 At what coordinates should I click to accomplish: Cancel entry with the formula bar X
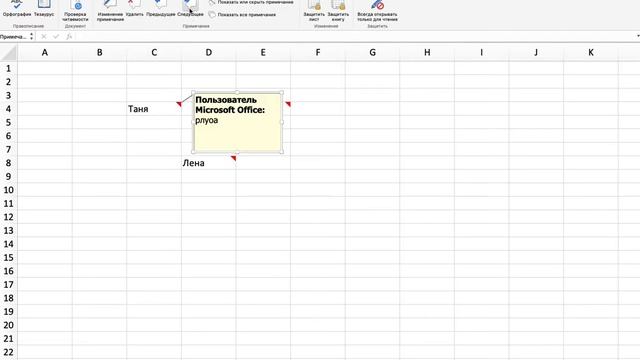pos(44,37)
